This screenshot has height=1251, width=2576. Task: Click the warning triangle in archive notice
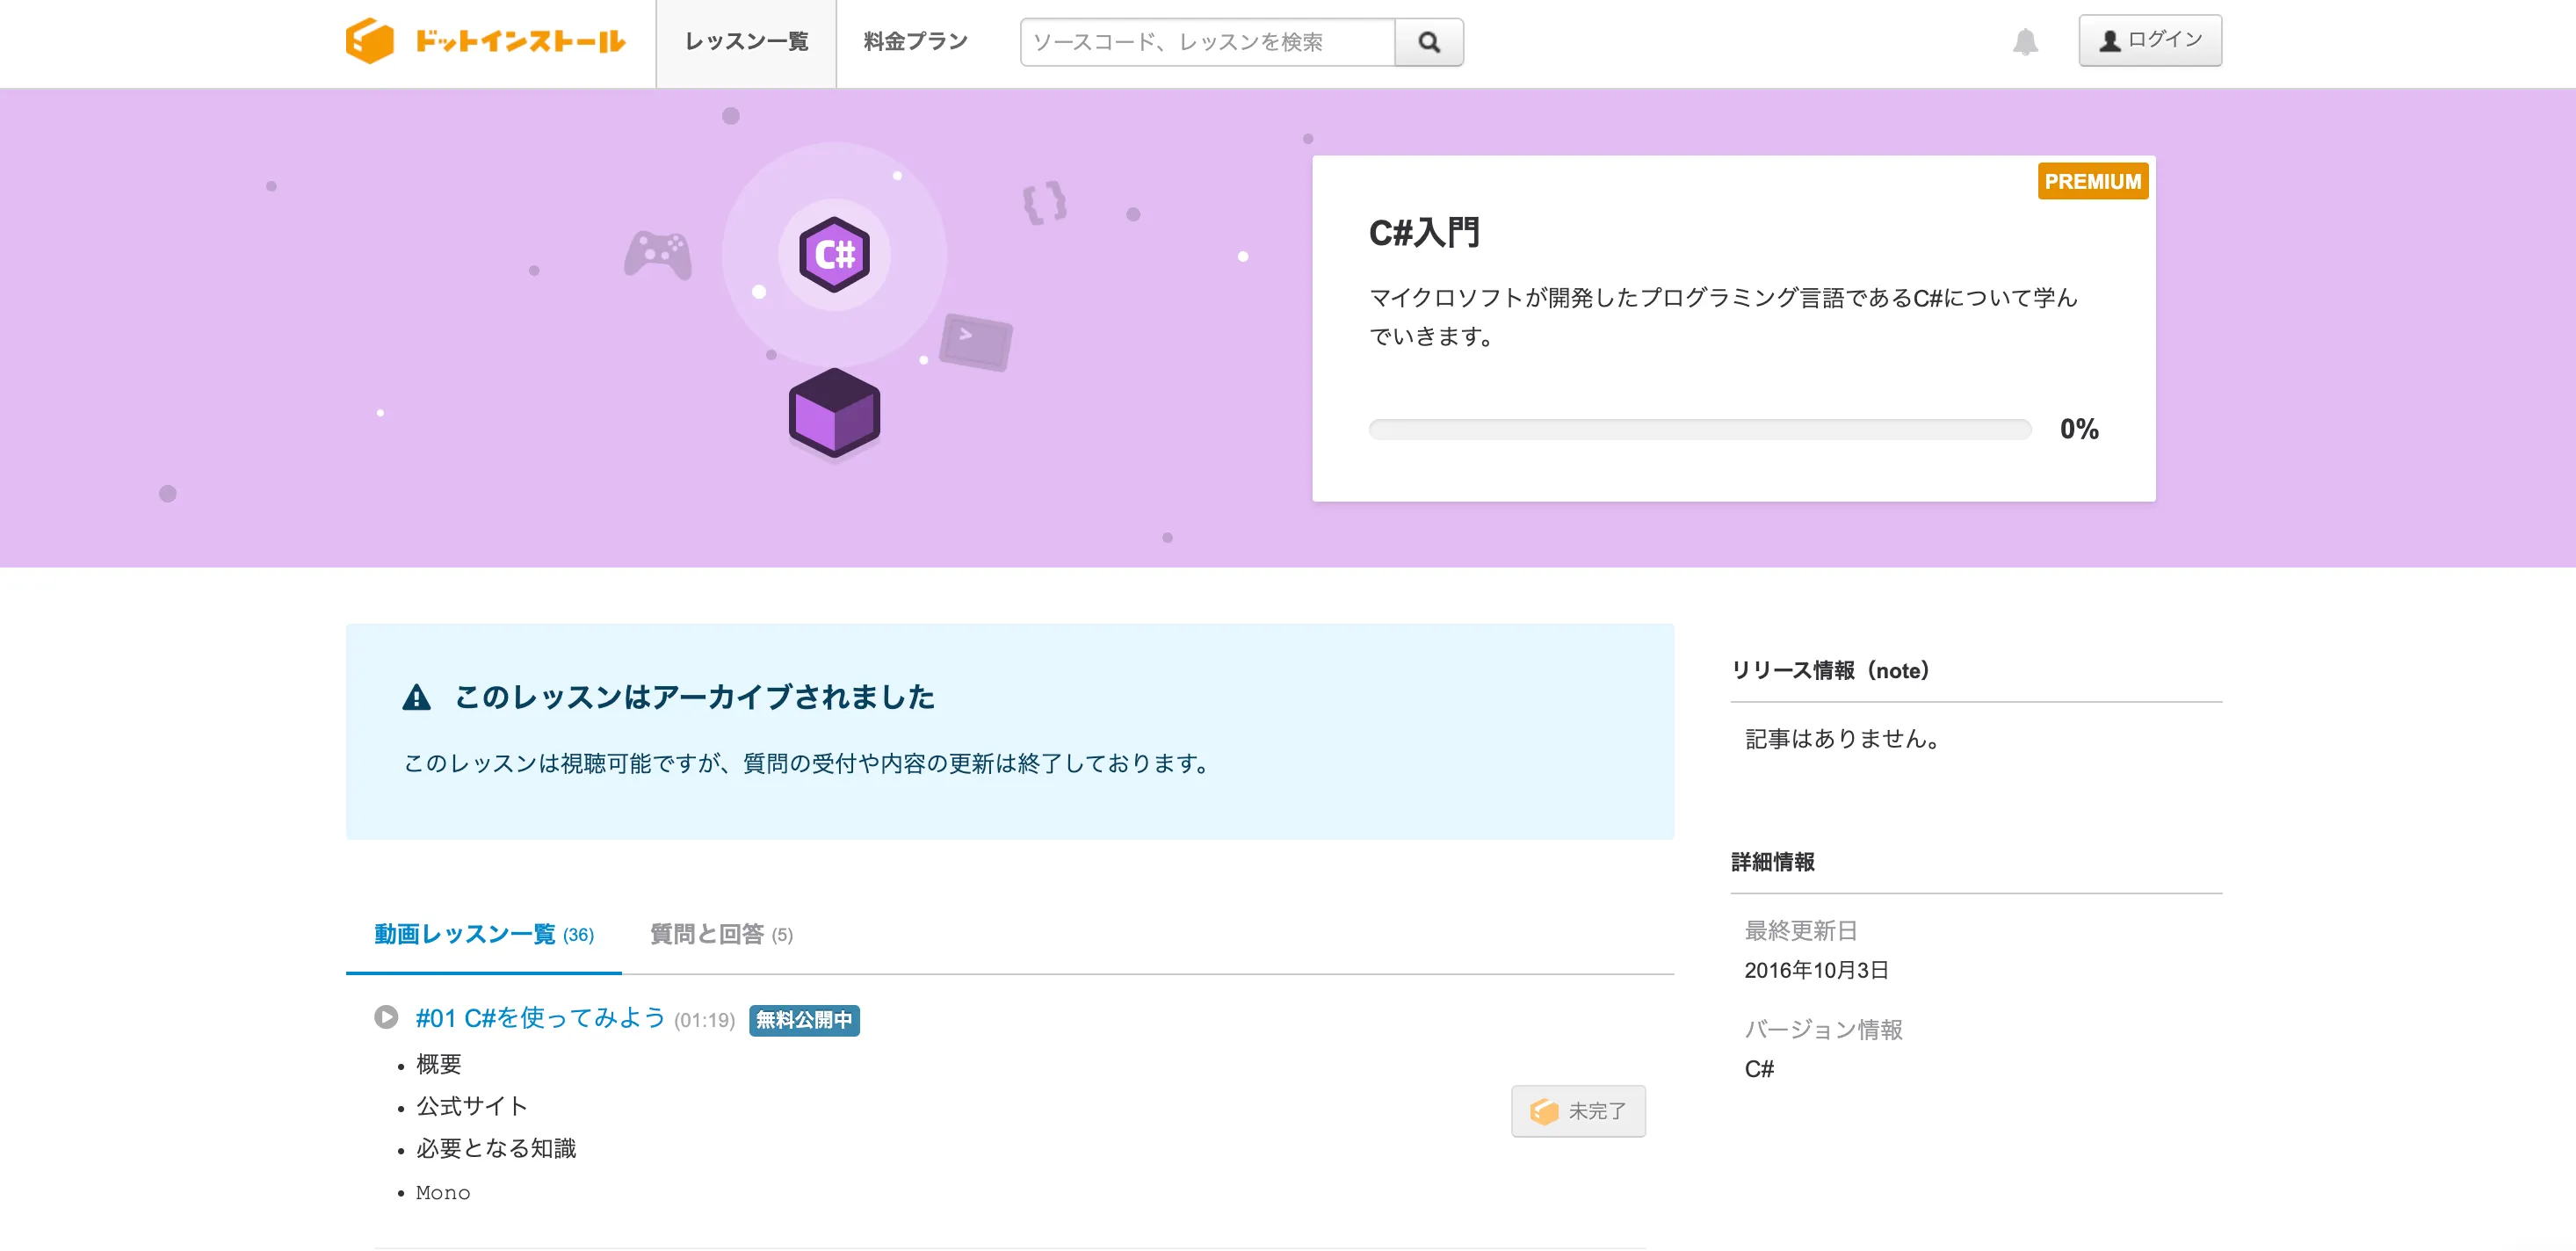pos(416,697)
